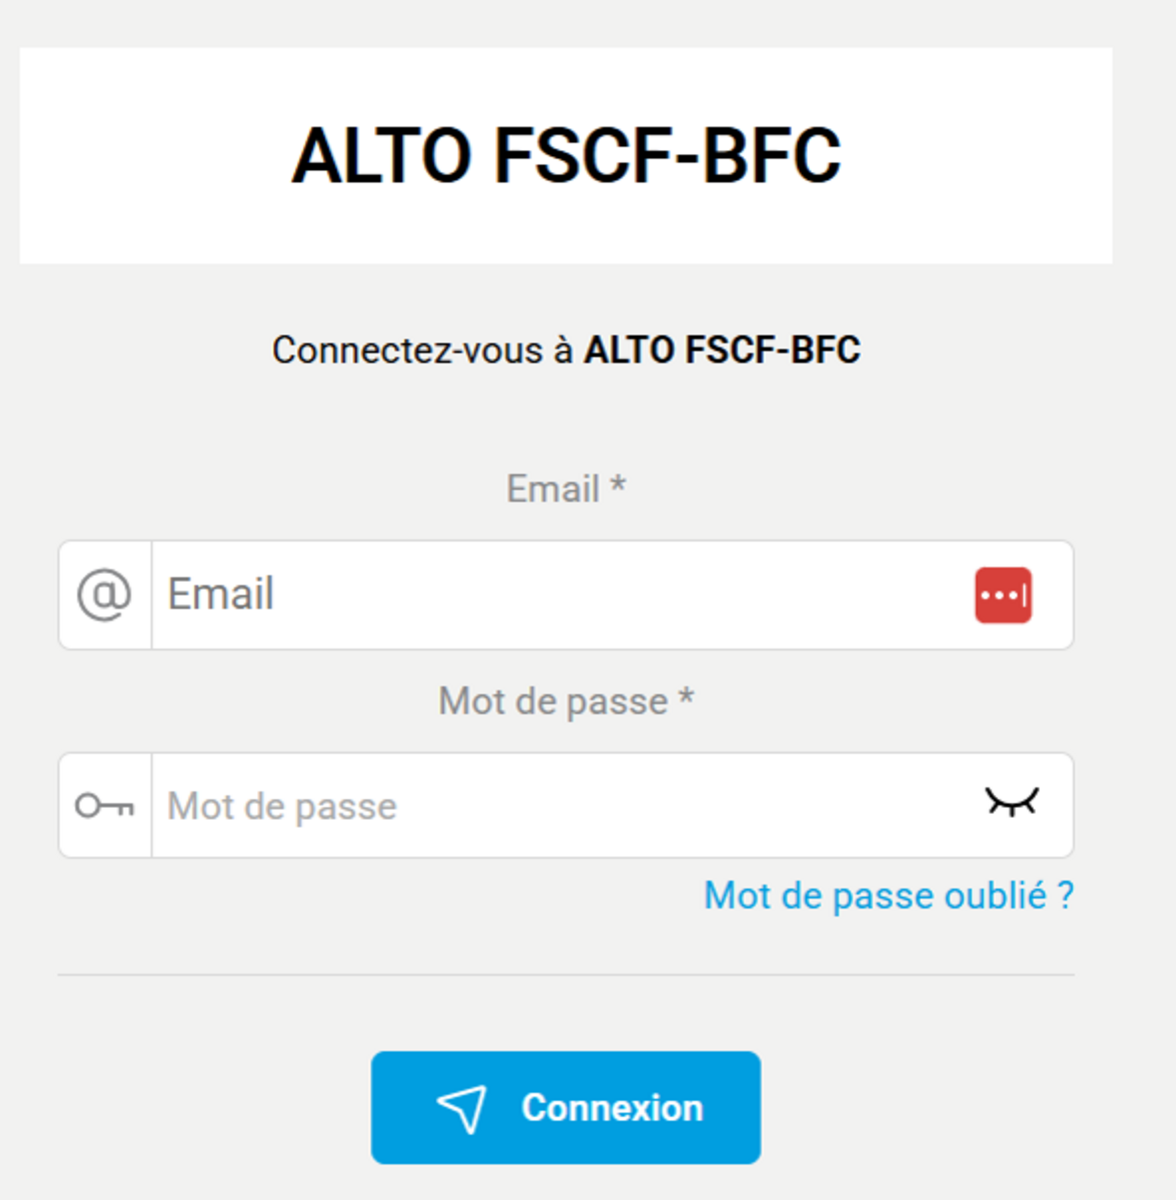
Task: Click the 'Mot de passe *' label
Action: [x=566, y=701]
